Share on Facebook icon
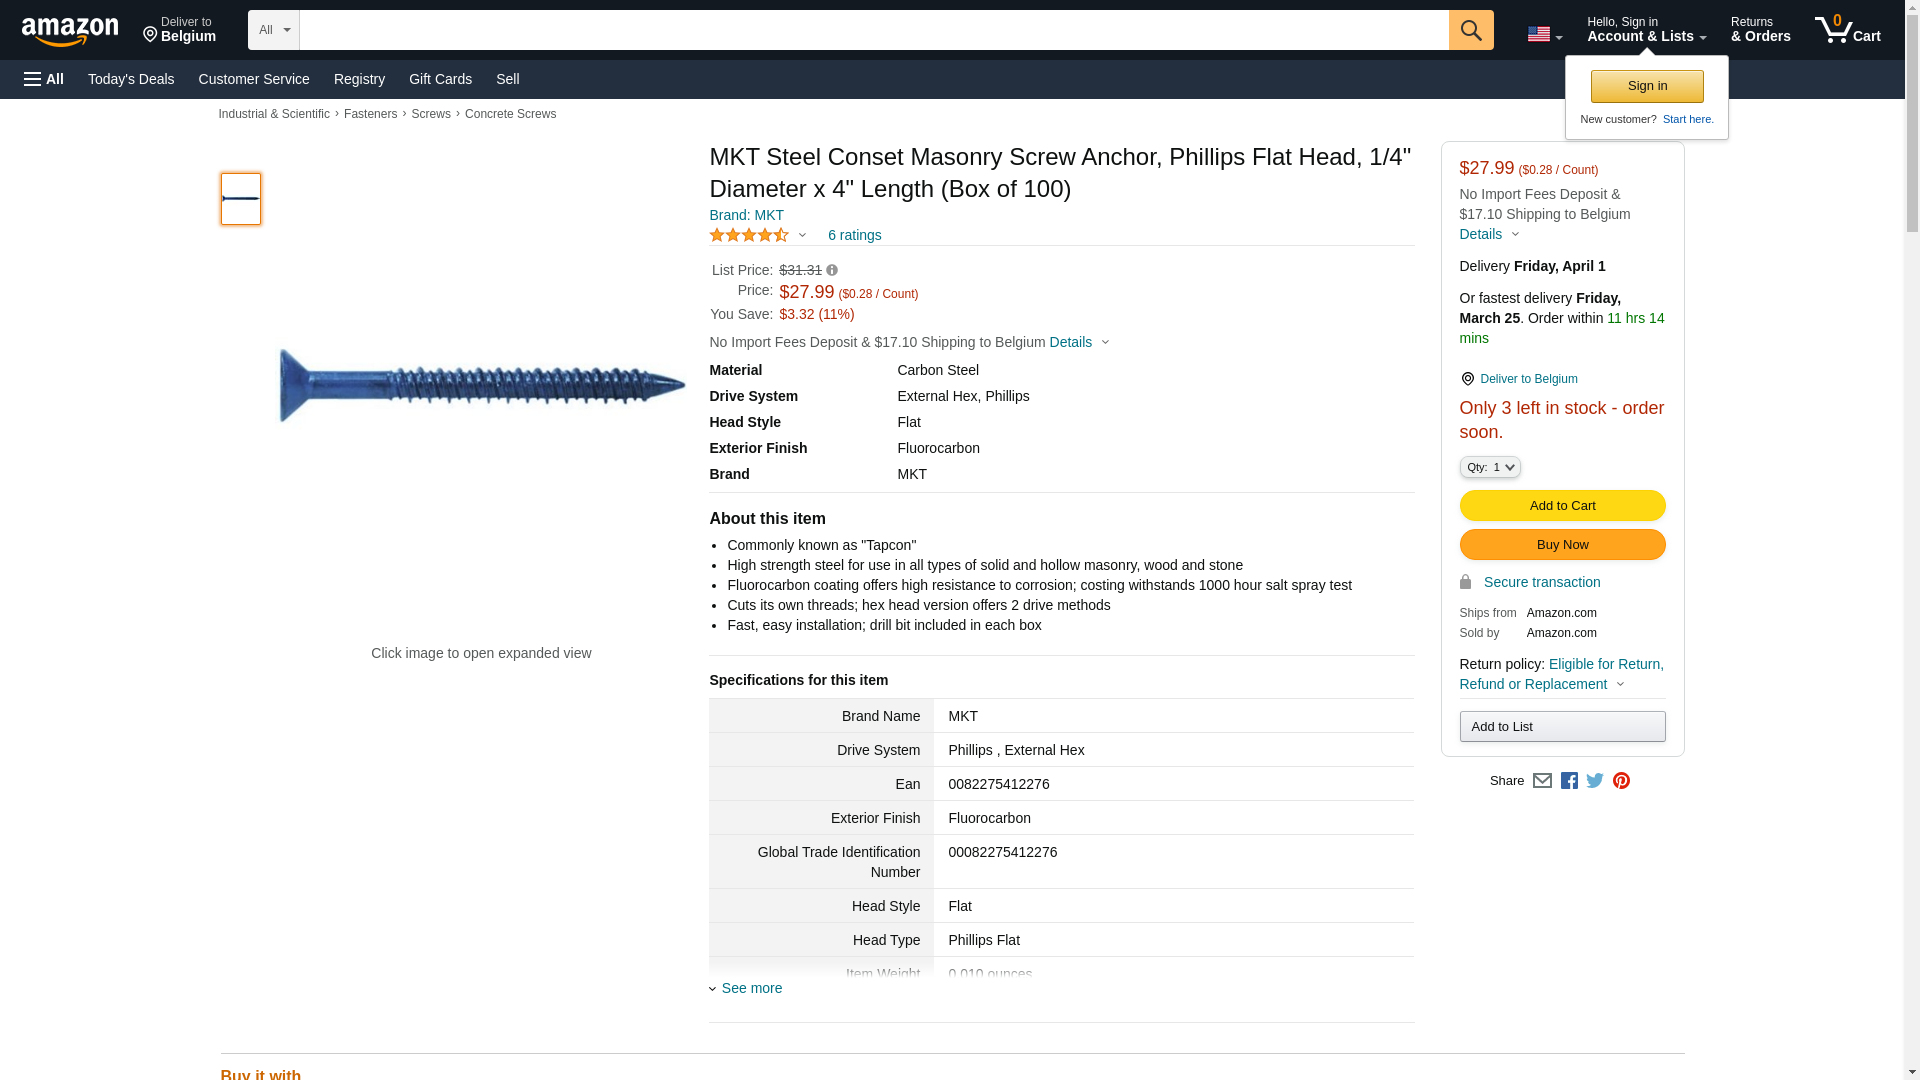The height and width of the screenshot is (1080, 1920). (x=1569, y=781)
